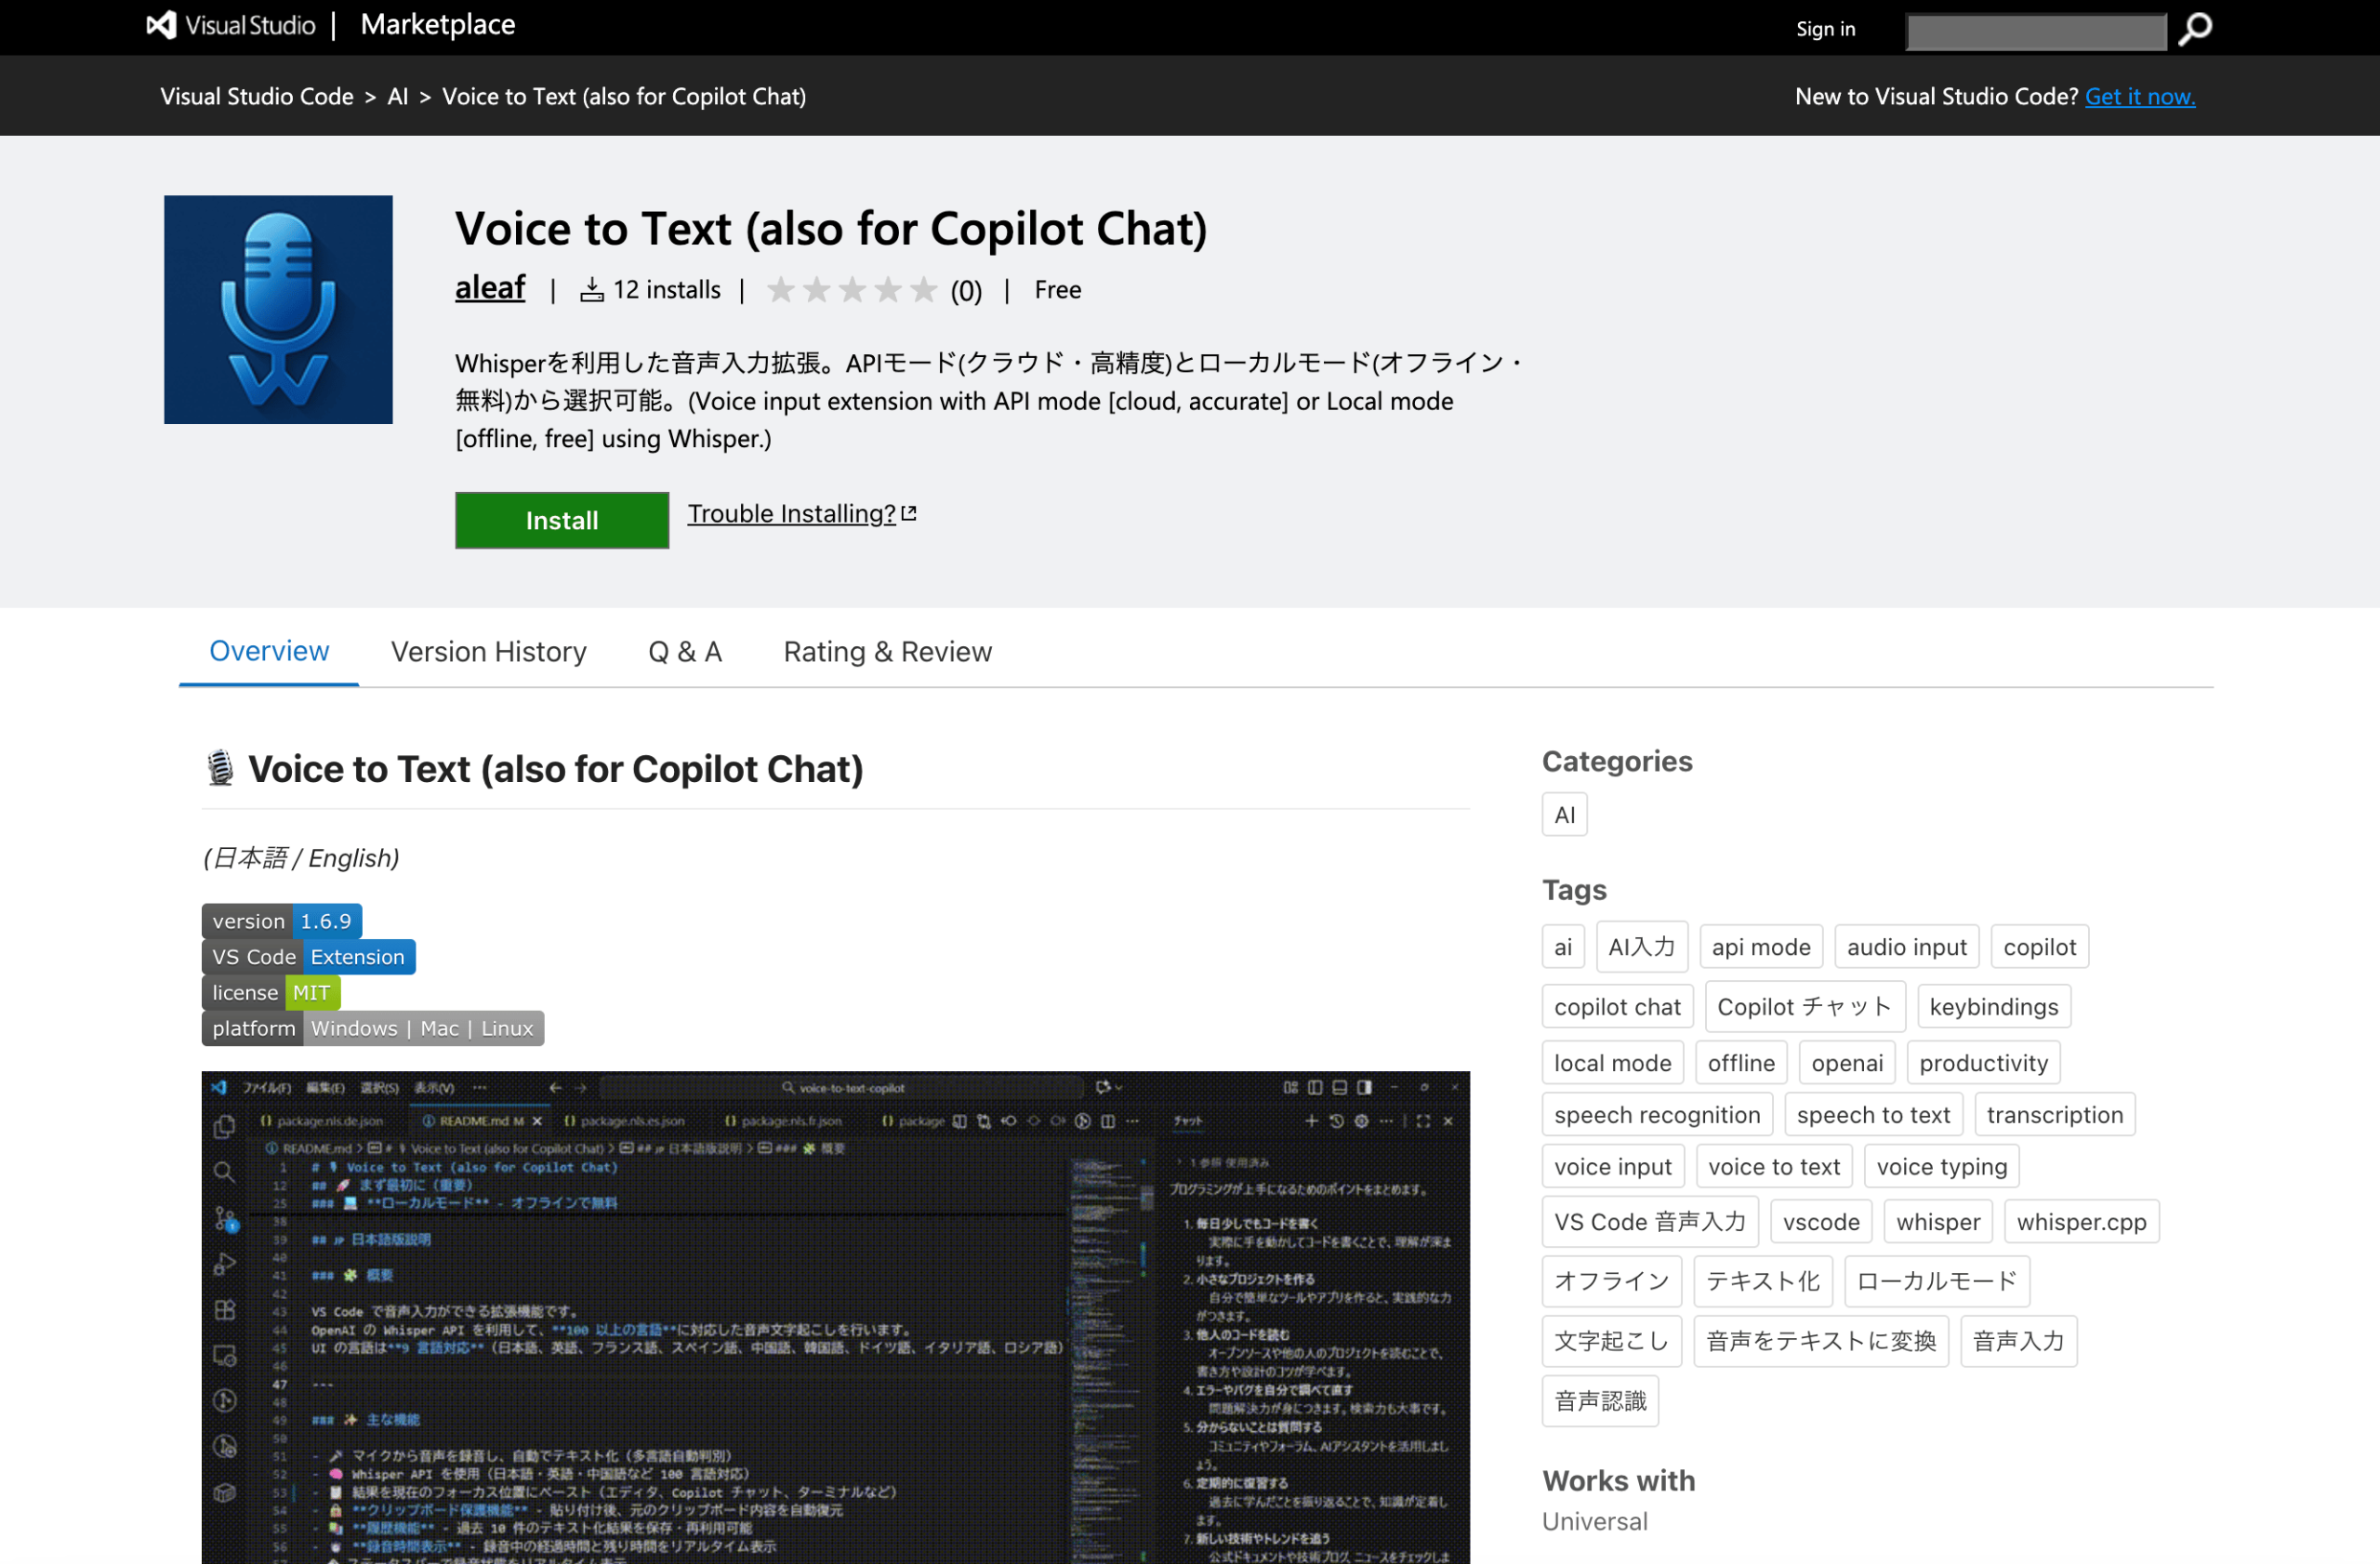Click the Marketplace search input field
The width and height of the screenshot is (2380, 1564).
coord(2035,31)
